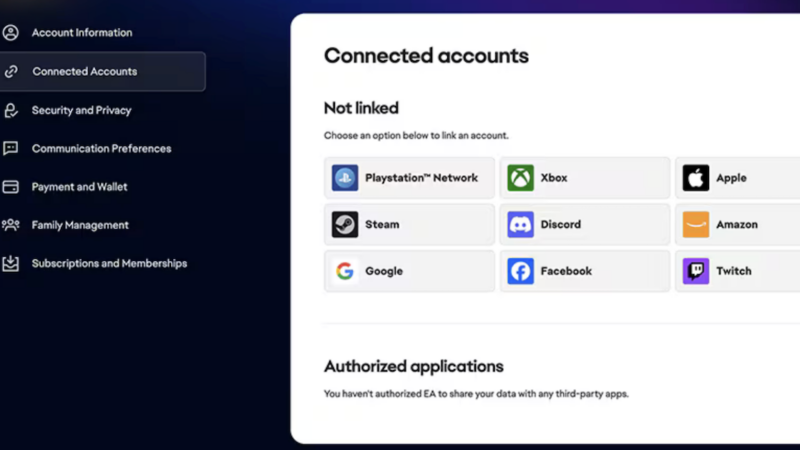The image size is (800, 450).
Task: Click the Connected accounts page heading
Action: [426, 56]
